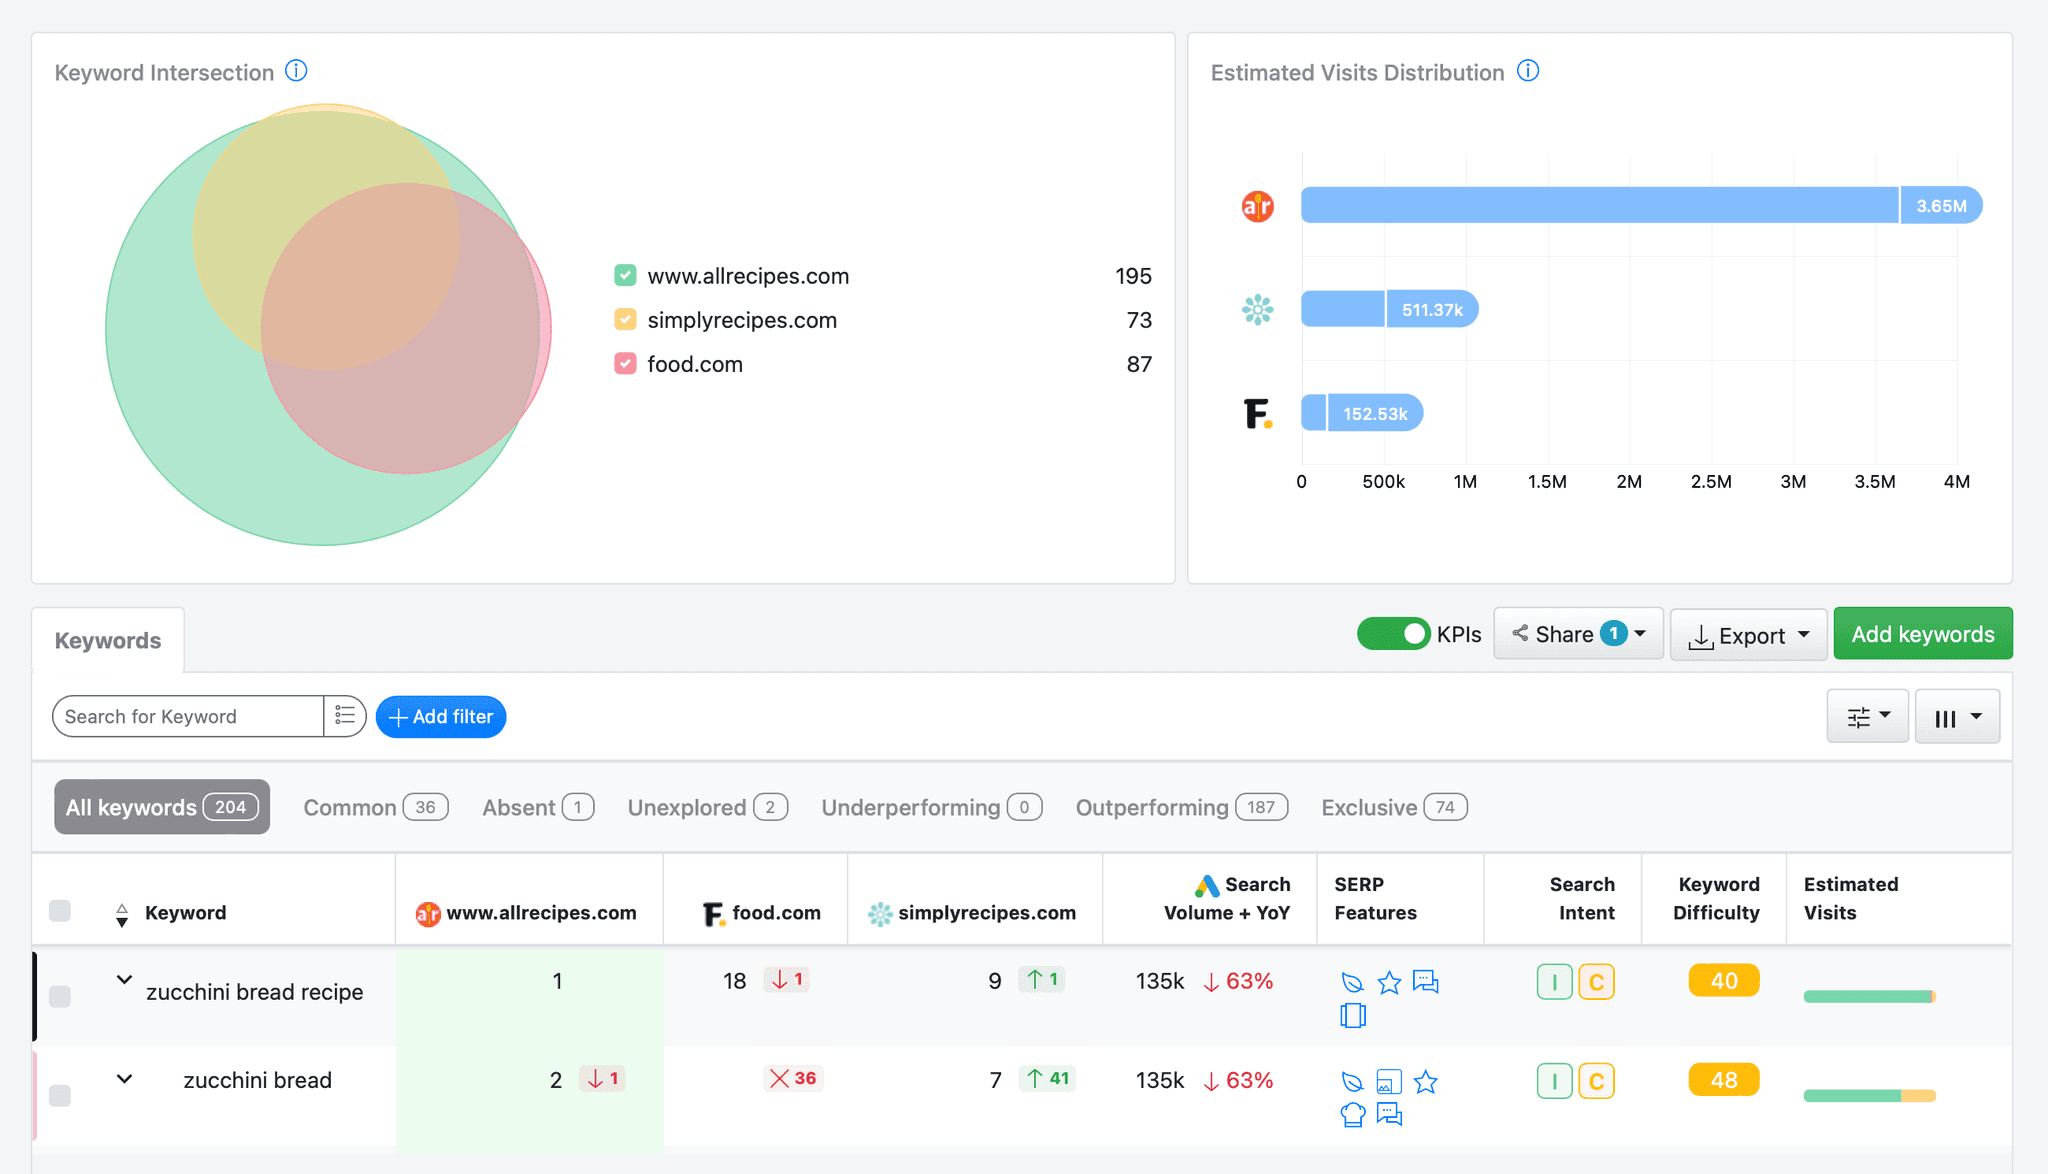Open the Share dropdown
2048x1174 pixels.
(1578, 634)
